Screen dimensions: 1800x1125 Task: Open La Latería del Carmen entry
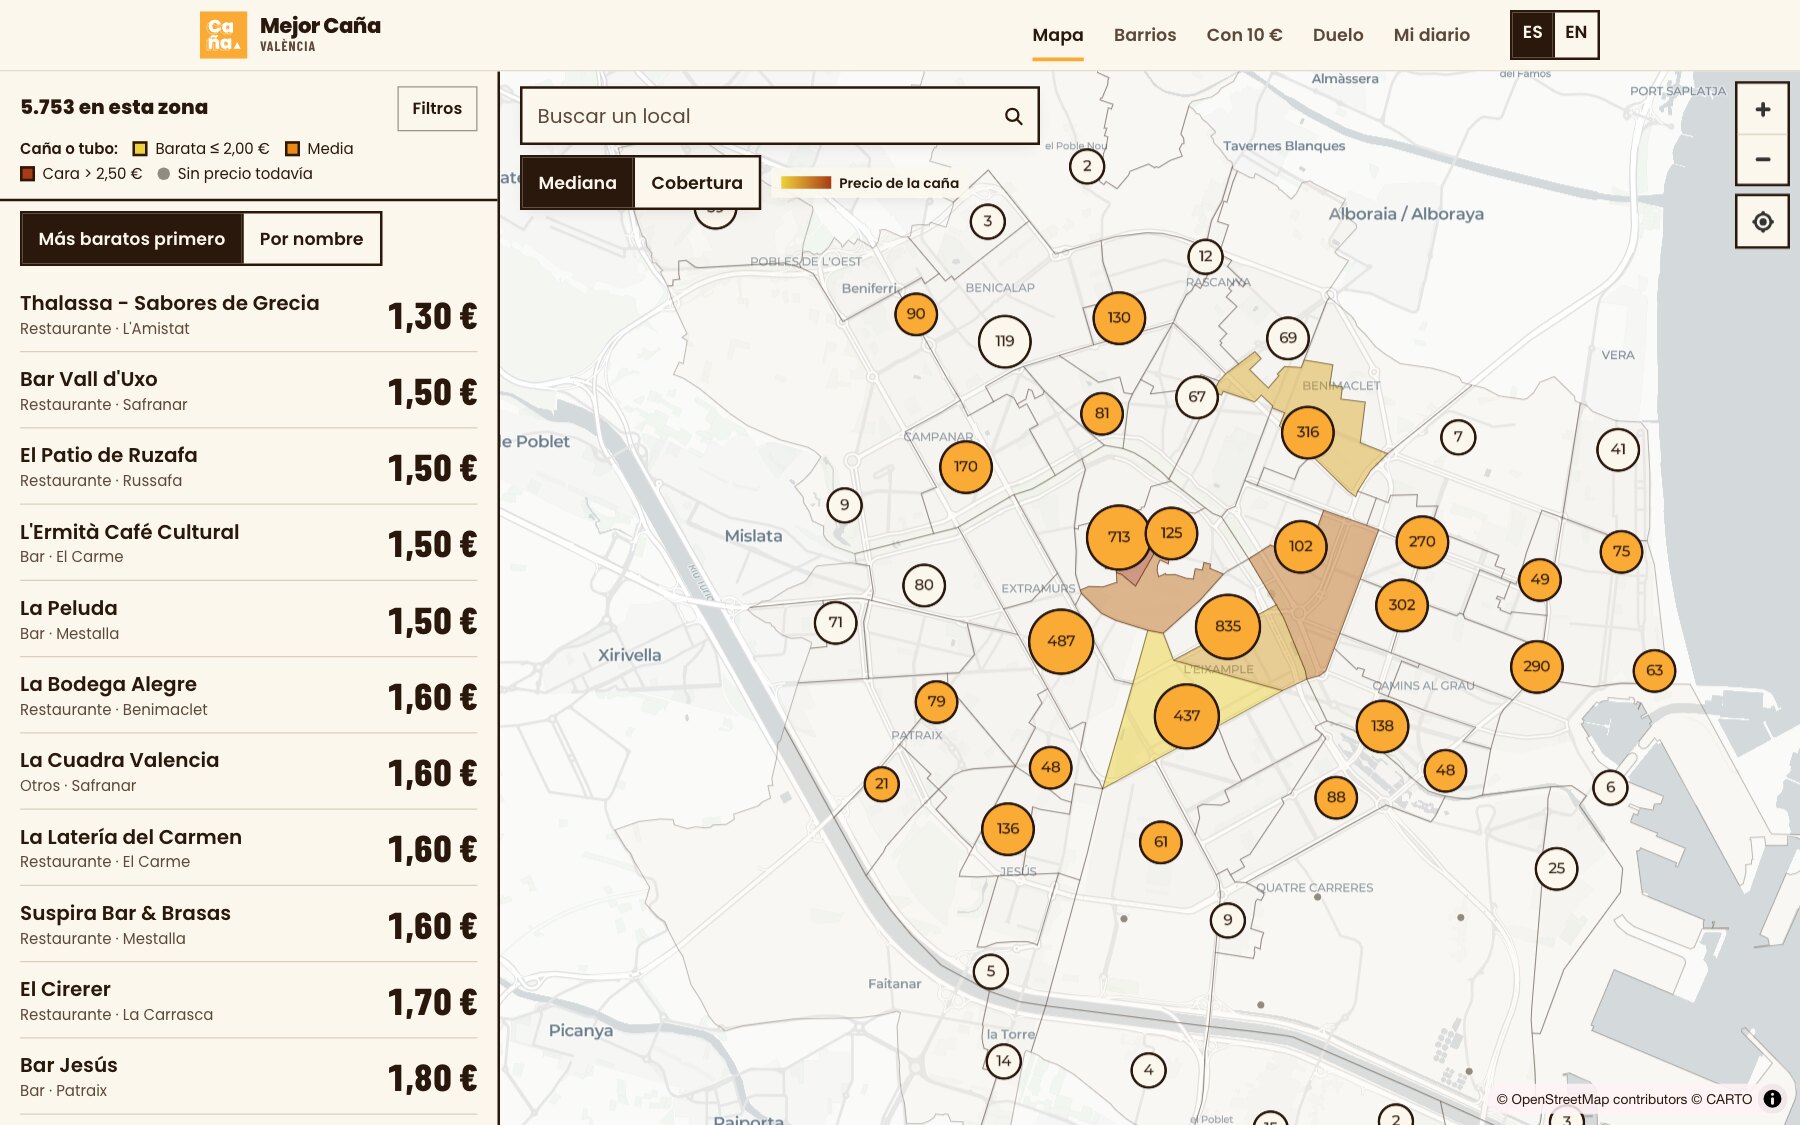pos(248,848)
